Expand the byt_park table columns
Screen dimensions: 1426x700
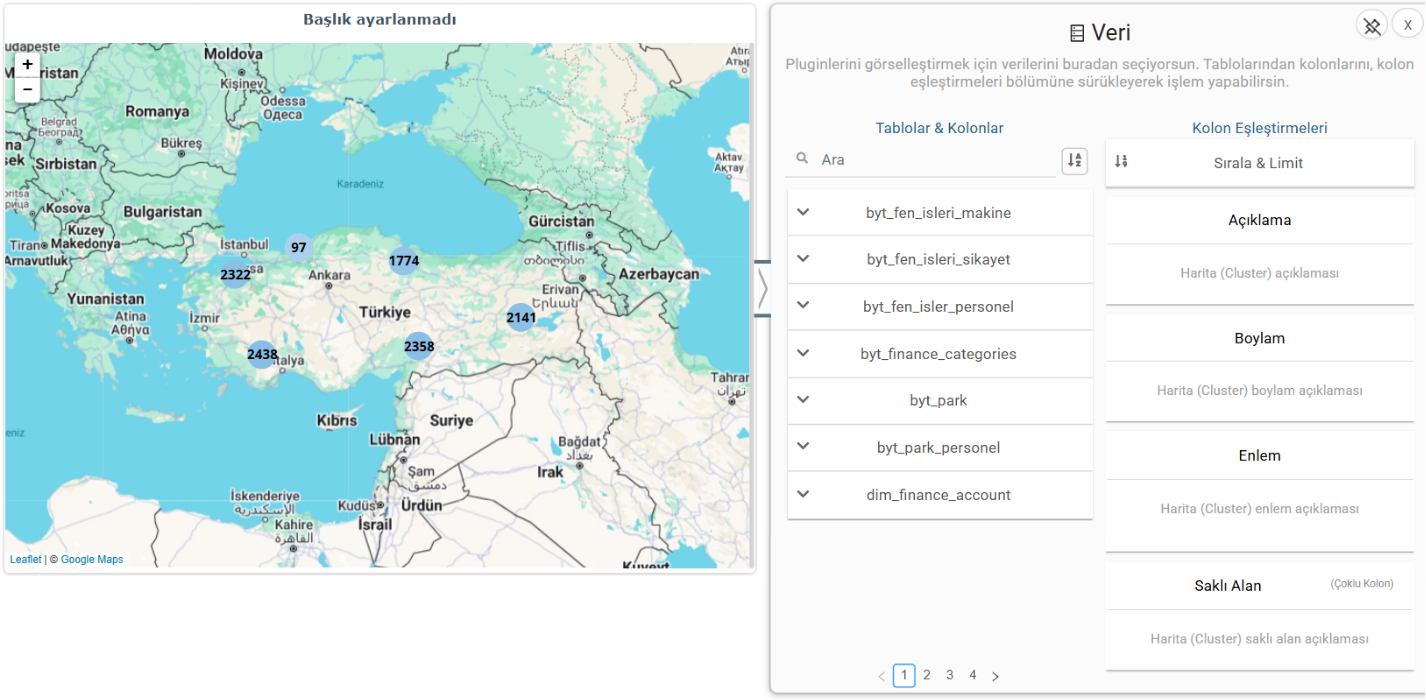pyautogui.click(x=803, y=400)
